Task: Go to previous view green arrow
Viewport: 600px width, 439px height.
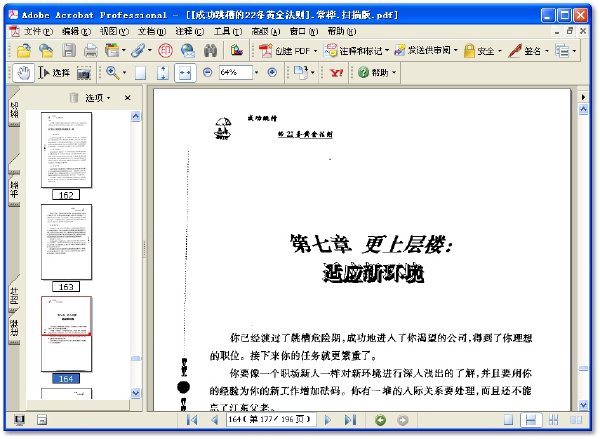Action: (380, 420)
